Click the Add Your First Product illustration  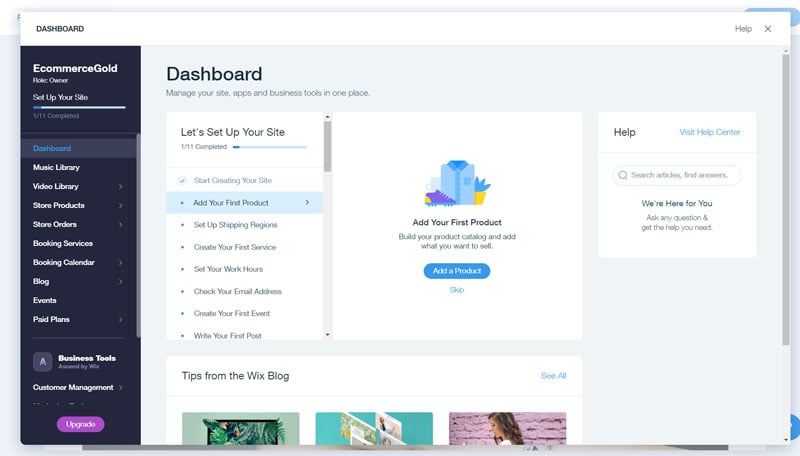click(457, 183)
